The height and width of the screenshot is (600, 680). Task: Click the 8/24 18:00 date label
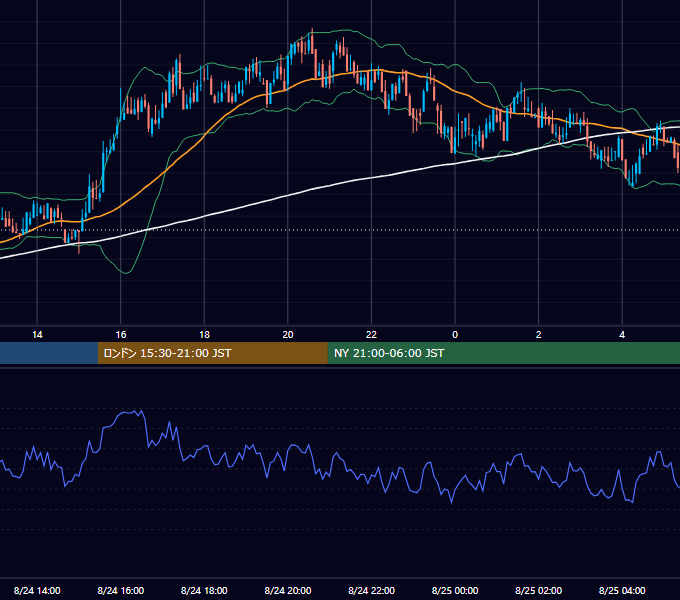coord(204,590)
